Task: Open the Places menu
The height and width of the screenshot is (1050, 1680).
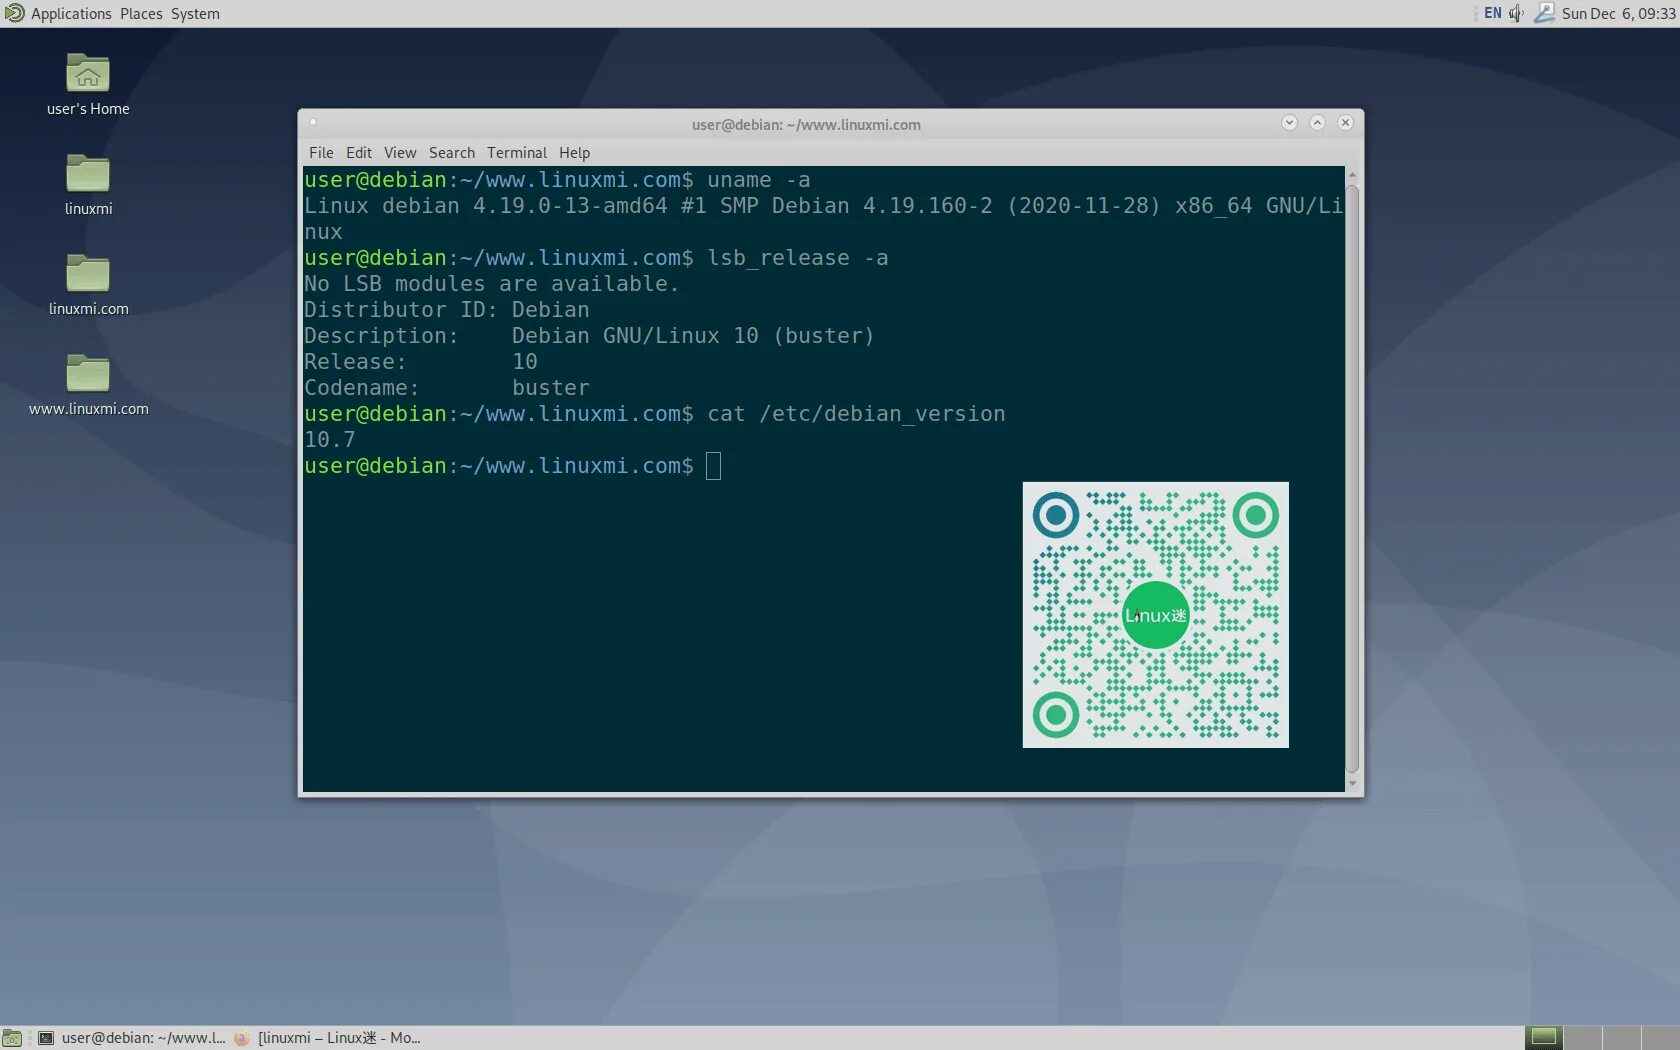Action: tap(141, 14)
